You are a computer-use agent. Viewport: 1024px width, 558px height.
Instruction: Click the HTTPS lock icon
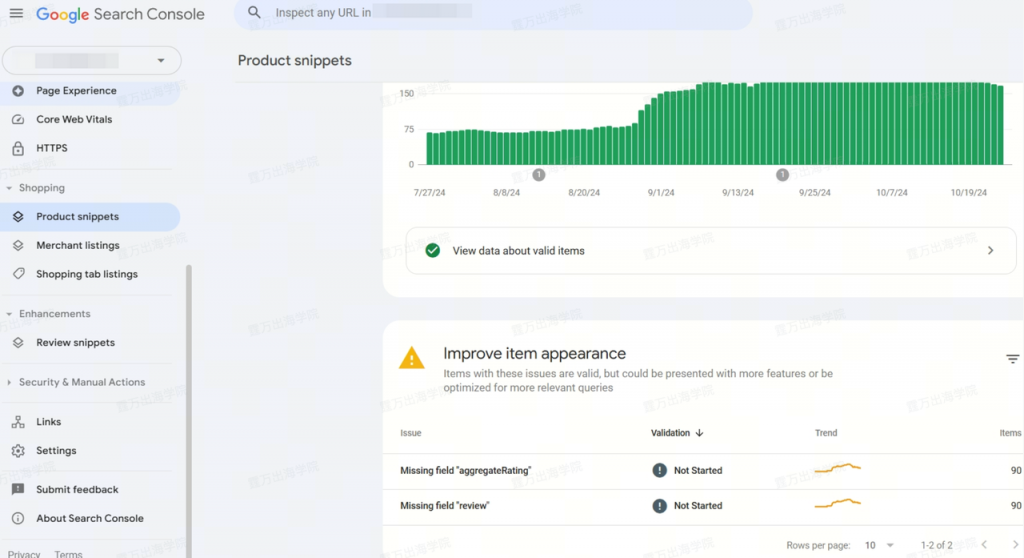pyautogui.click(x=18, y=148)
